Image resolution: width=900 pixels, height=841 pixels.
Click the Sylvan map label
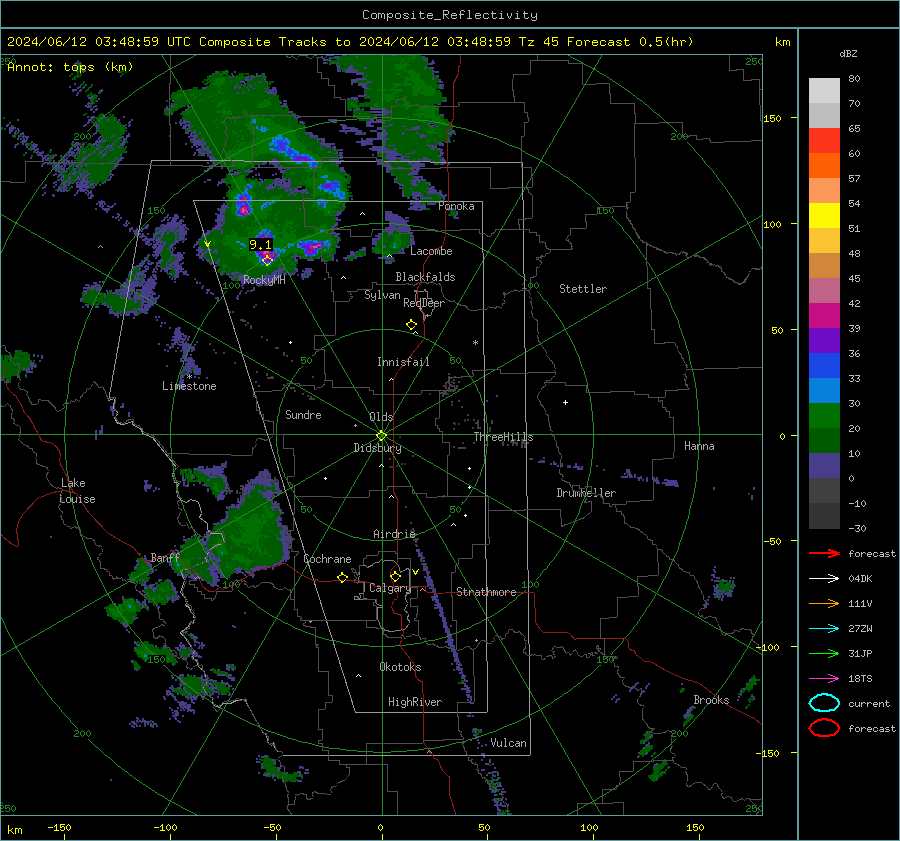(x=382, y=295)
